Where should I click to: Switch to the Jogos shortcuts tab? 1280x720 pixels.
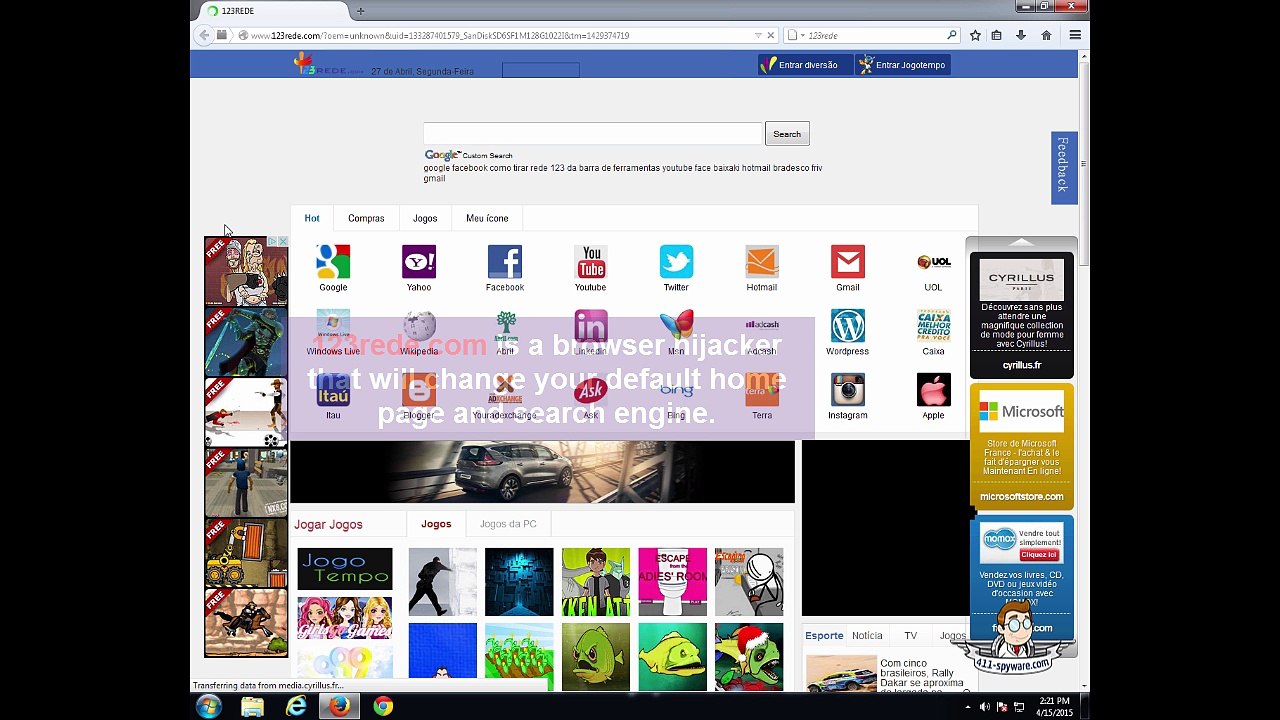[x=425, y=218]
